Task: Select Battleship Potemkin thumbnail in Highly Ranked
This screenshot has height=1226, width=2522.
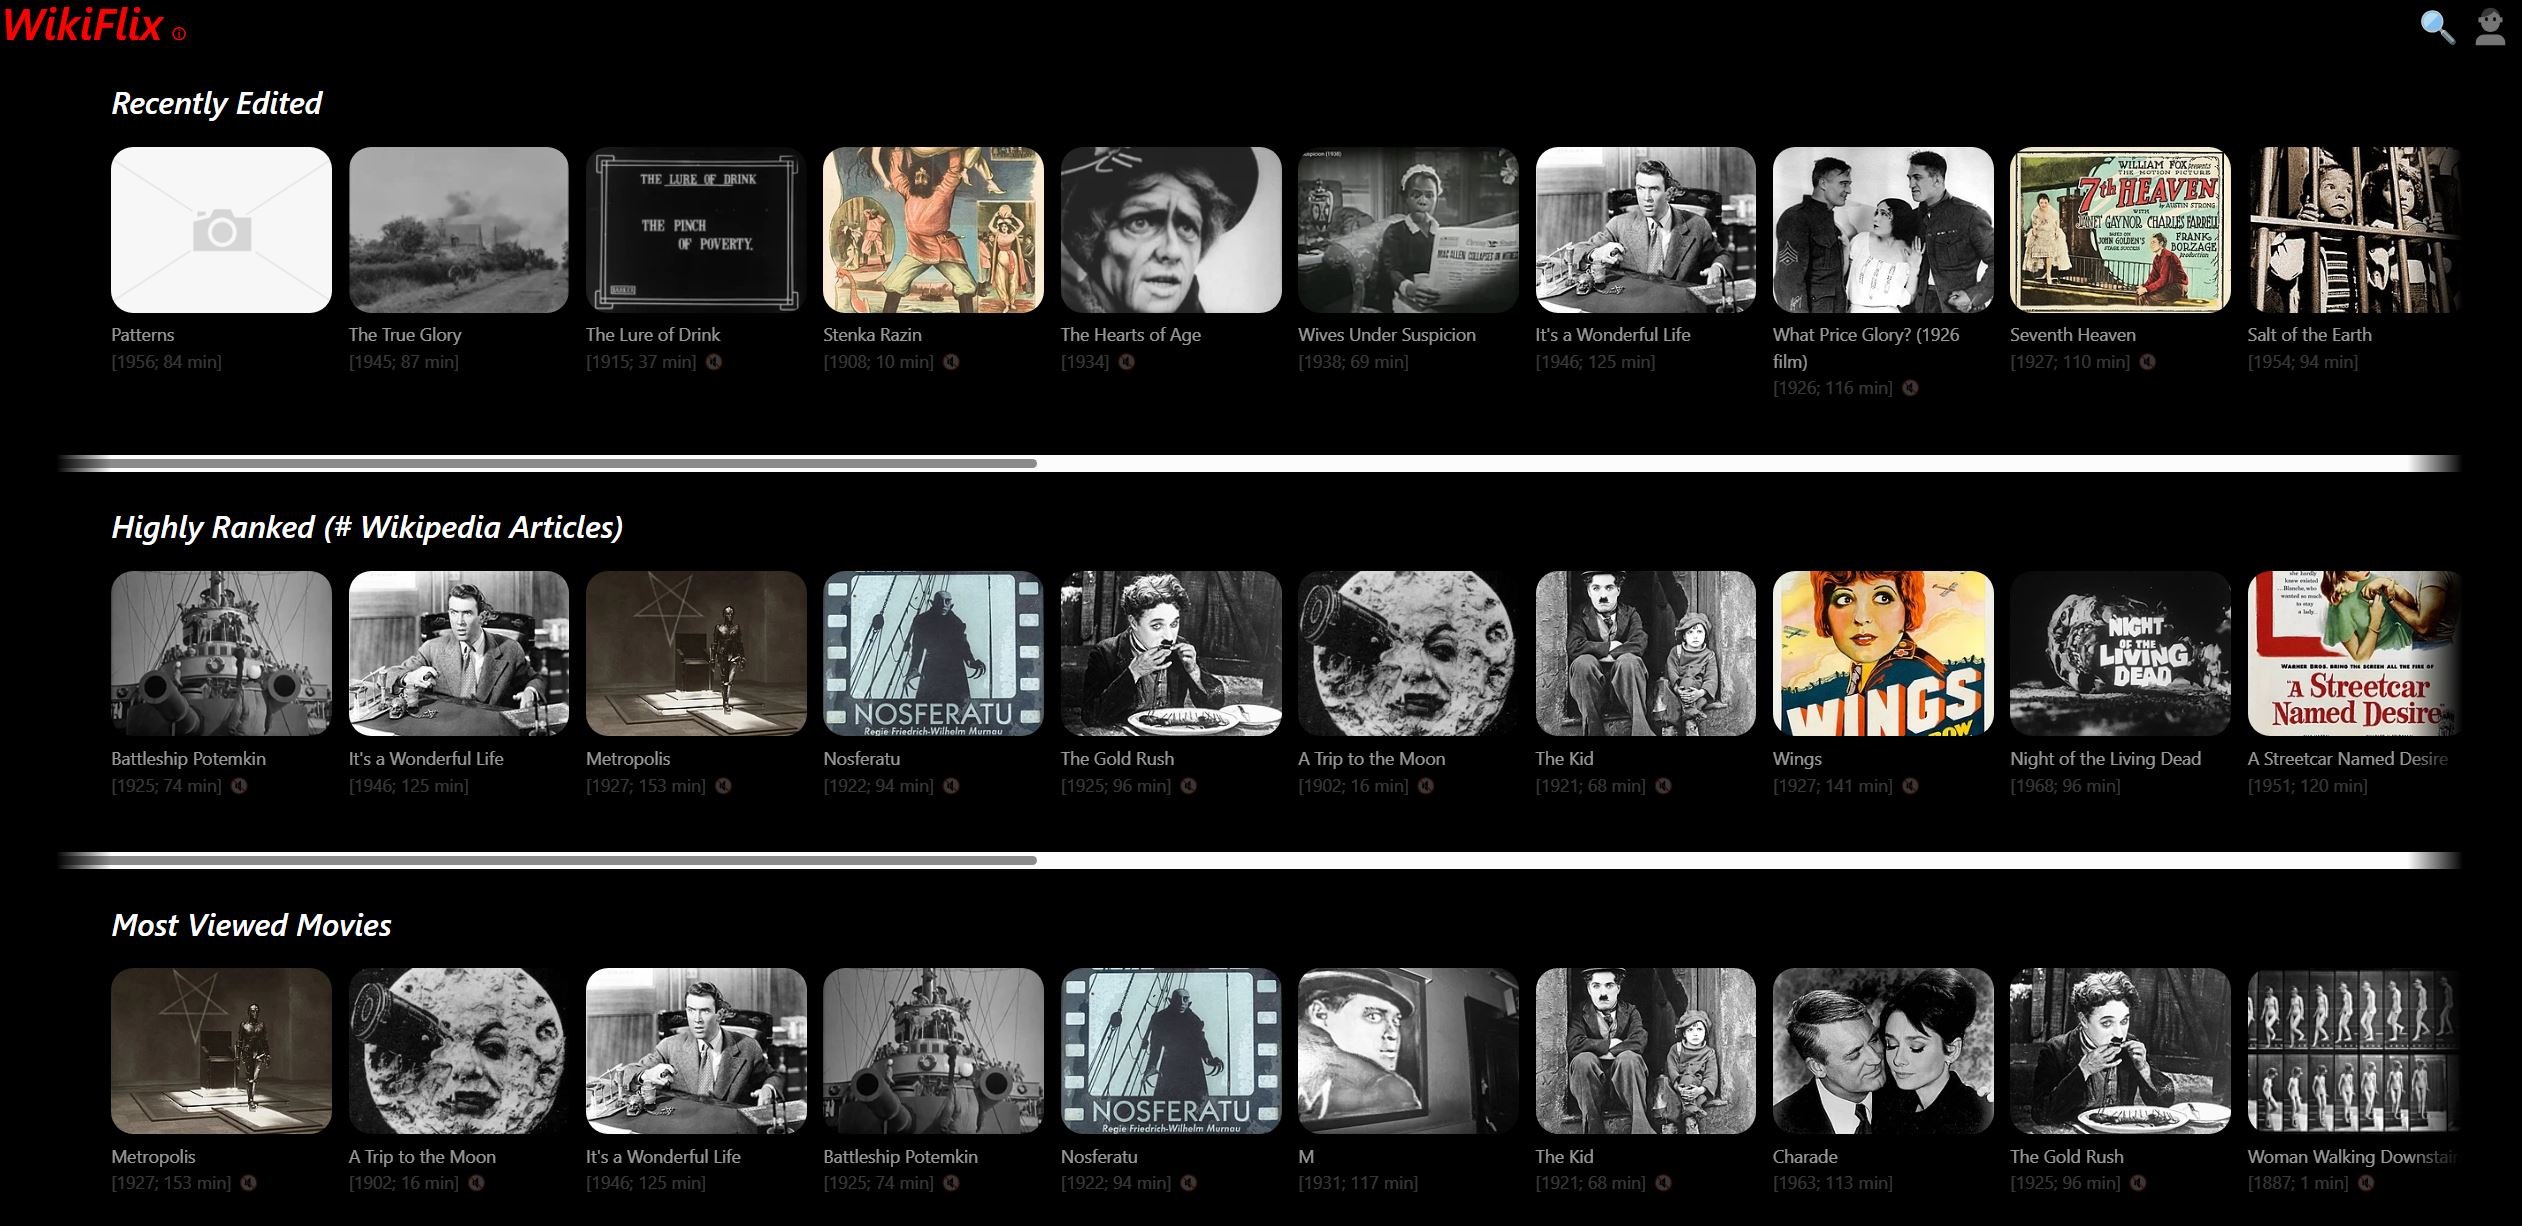Action: pyautogui.click(x=221, y=654)
